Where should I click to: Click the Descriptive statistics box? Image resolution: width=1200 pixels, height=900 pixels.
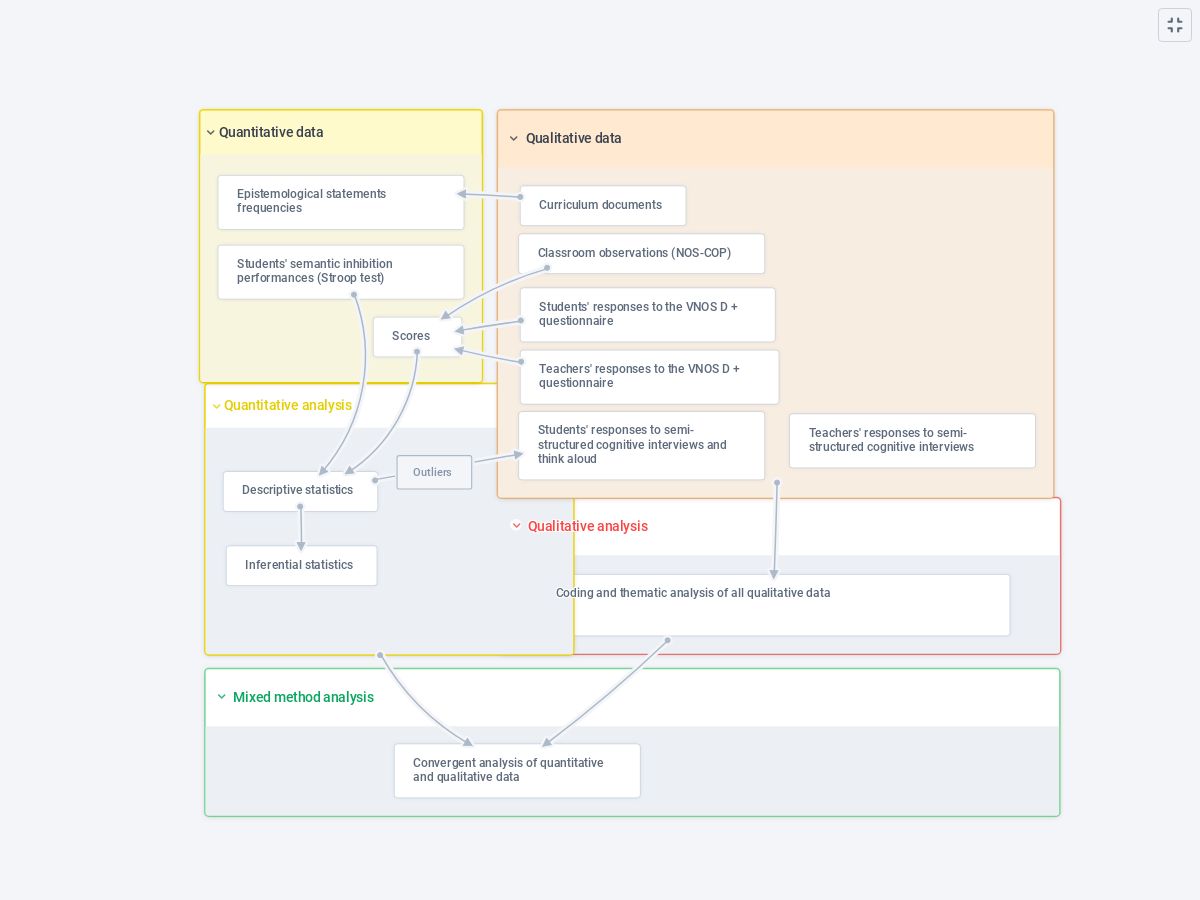(298, 490)
